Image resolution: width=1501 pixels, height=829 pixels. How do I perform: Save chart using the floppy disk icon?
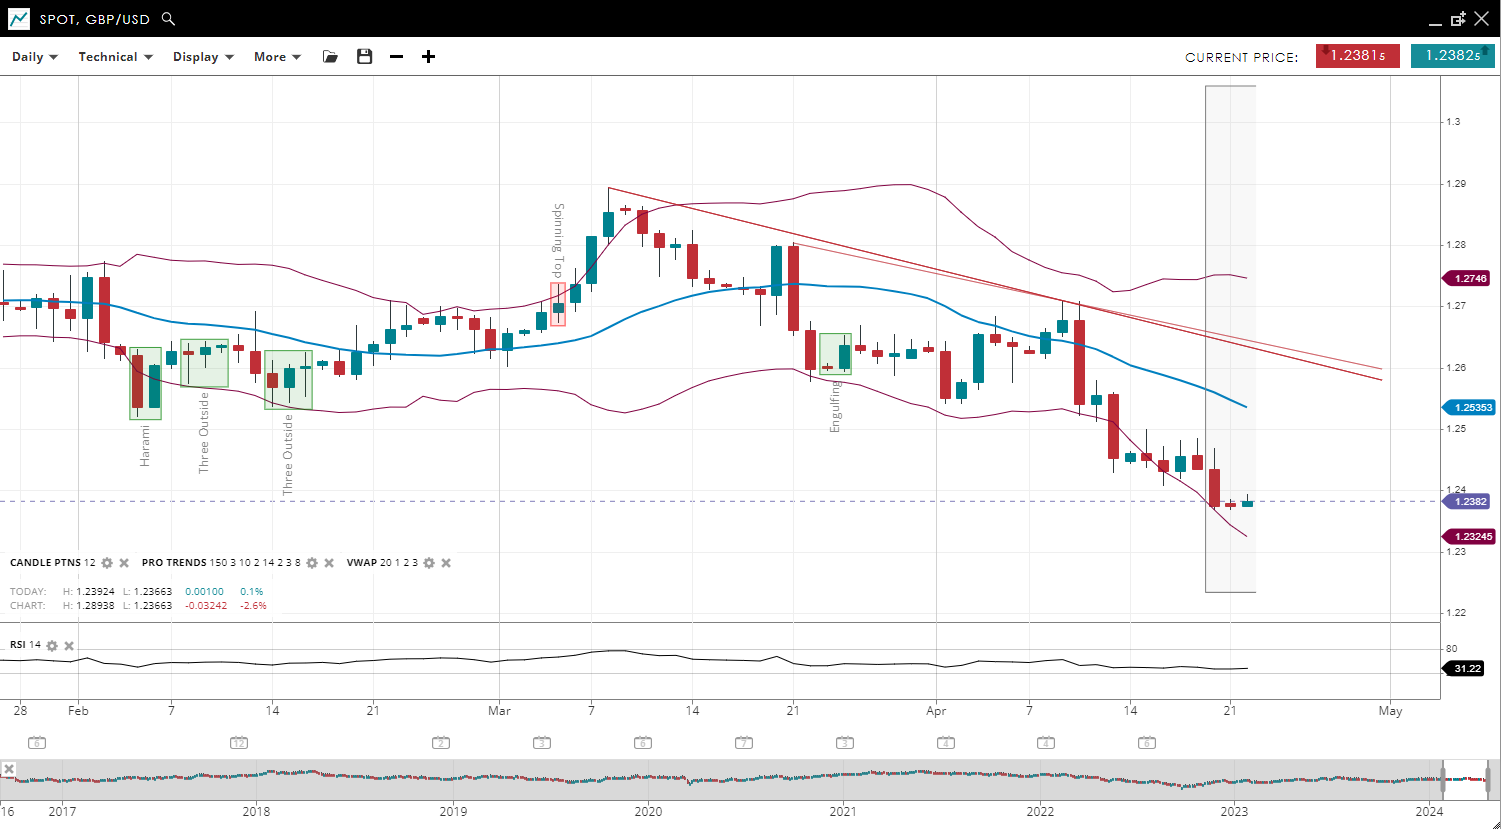[364, 57]
